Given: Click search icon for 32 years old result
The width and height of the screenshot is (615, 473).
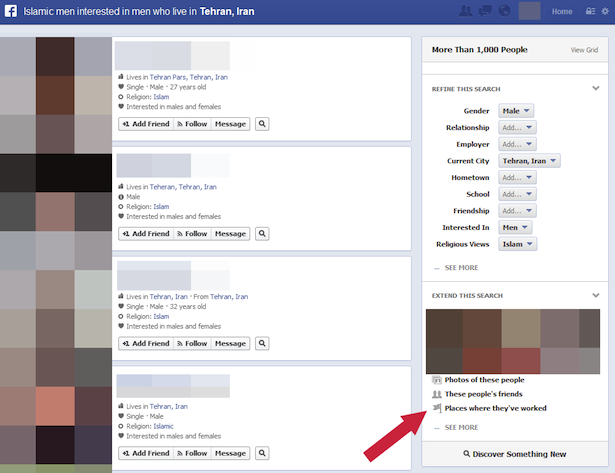Looking at the screenshot, I should click(x=262, y=344).
